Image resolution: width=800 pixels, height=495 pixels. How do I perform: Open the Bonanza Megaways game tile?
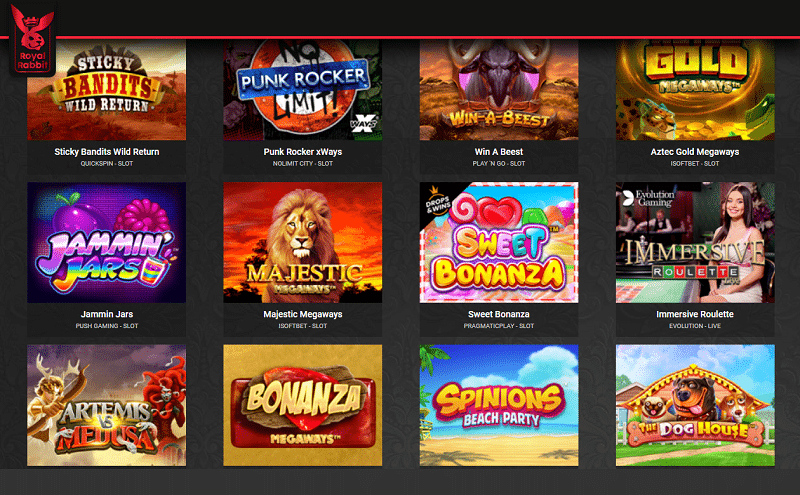point(303,405)
